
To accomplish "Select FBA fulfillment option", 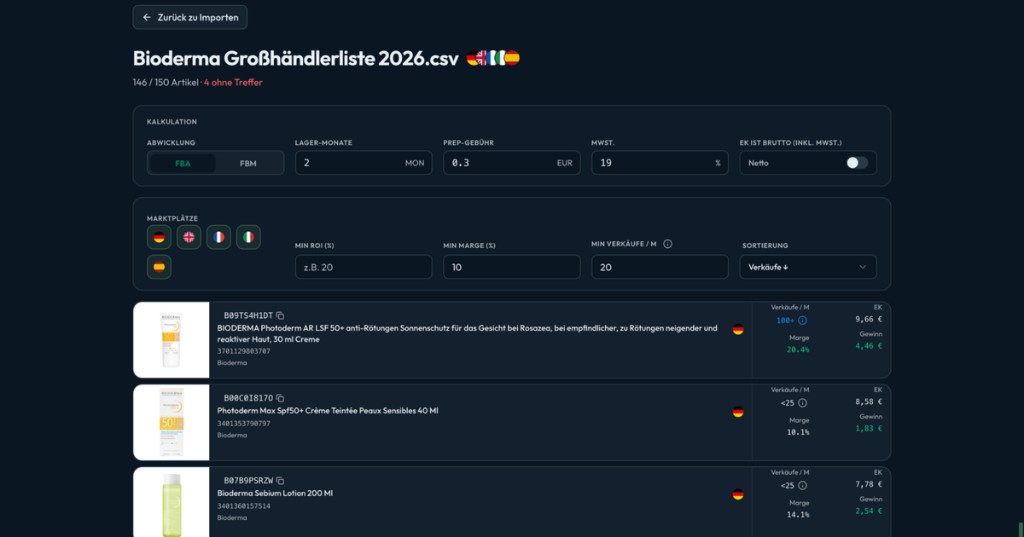I will pyautogui.click(x=183, y=163).
